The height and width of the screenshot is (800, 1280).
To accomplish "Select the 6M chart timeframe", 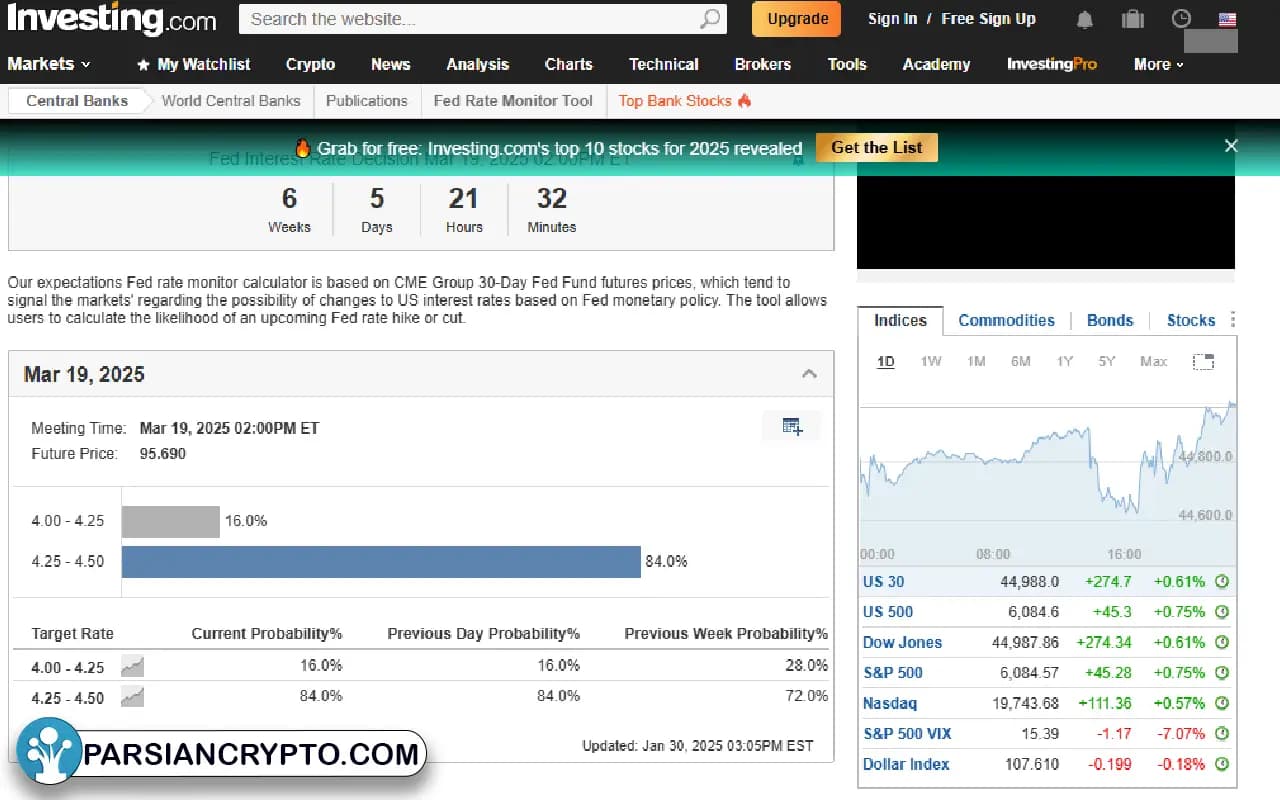I will pyautogui.click(x=1020, y=361).
